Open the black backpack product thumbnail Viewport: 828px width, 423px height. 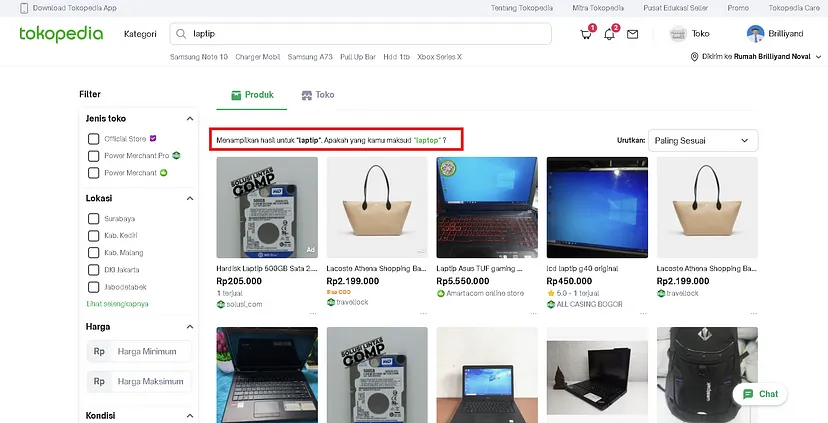click(x=707, y=375)
